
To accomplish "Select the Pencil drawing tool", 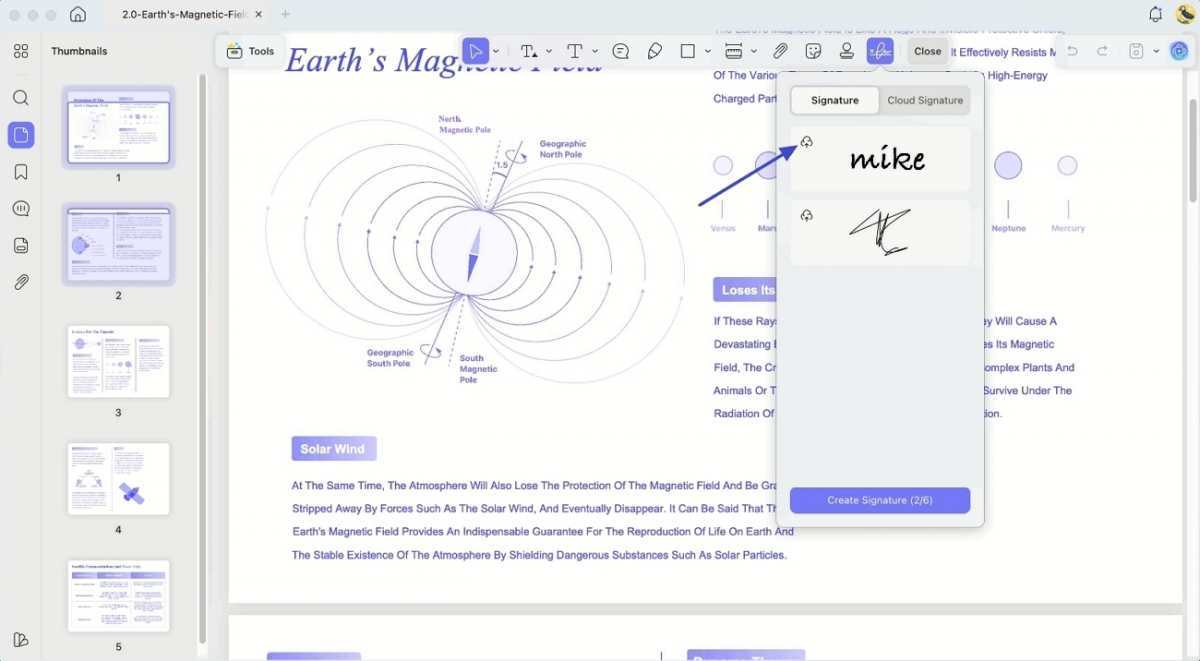I will [654, 51].
